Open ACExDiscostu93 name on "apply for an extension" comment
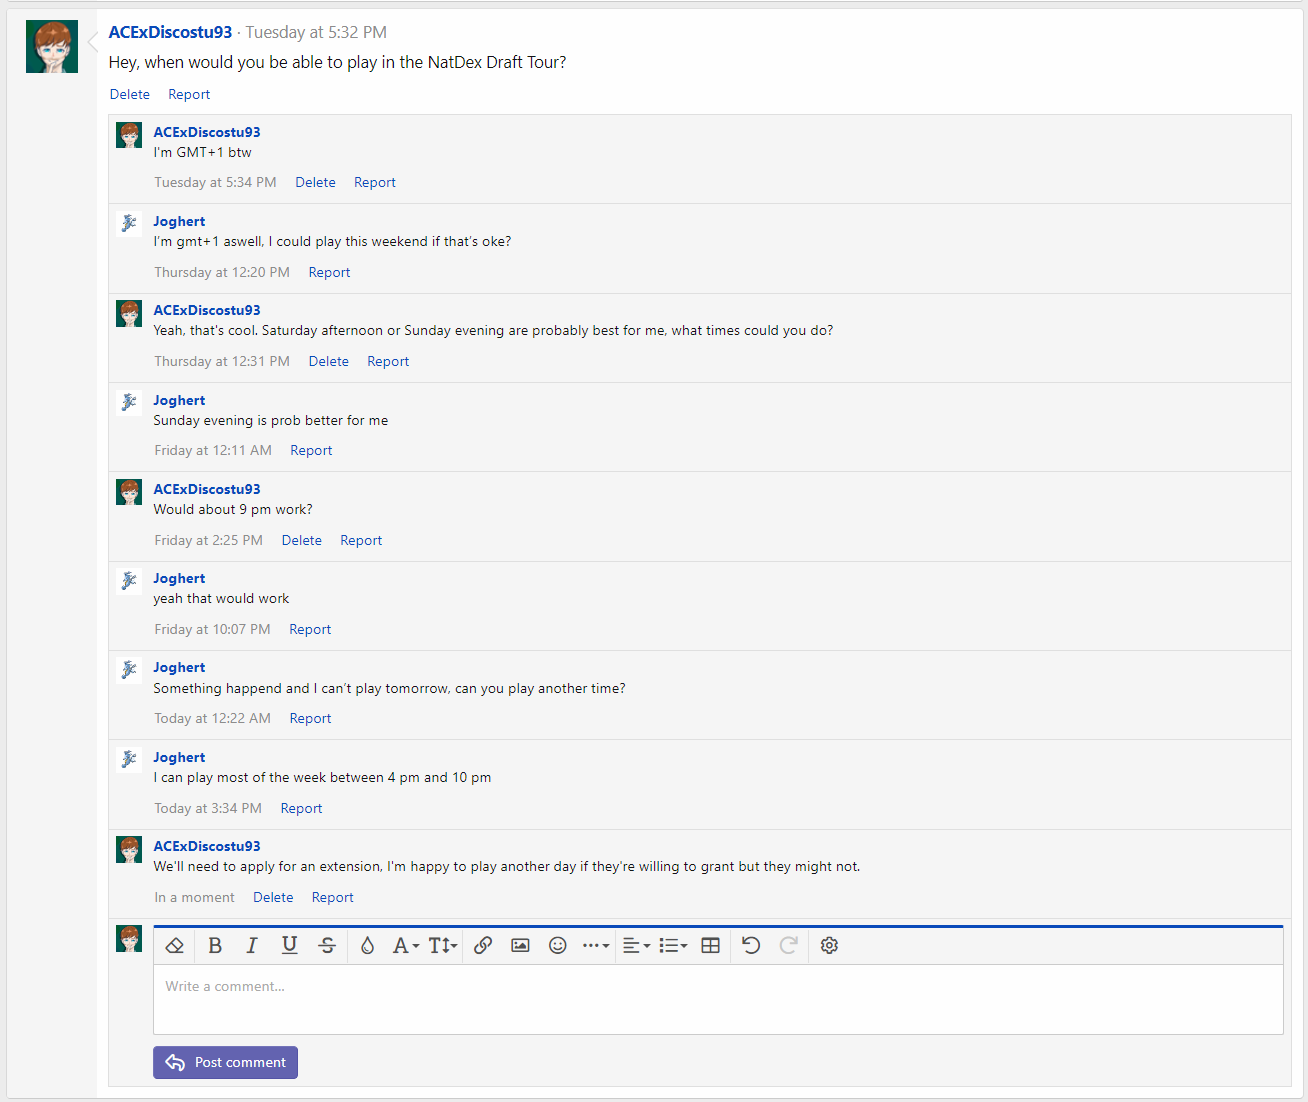The width and height of the screenshot is (1308, 1102). click(207, 847)
